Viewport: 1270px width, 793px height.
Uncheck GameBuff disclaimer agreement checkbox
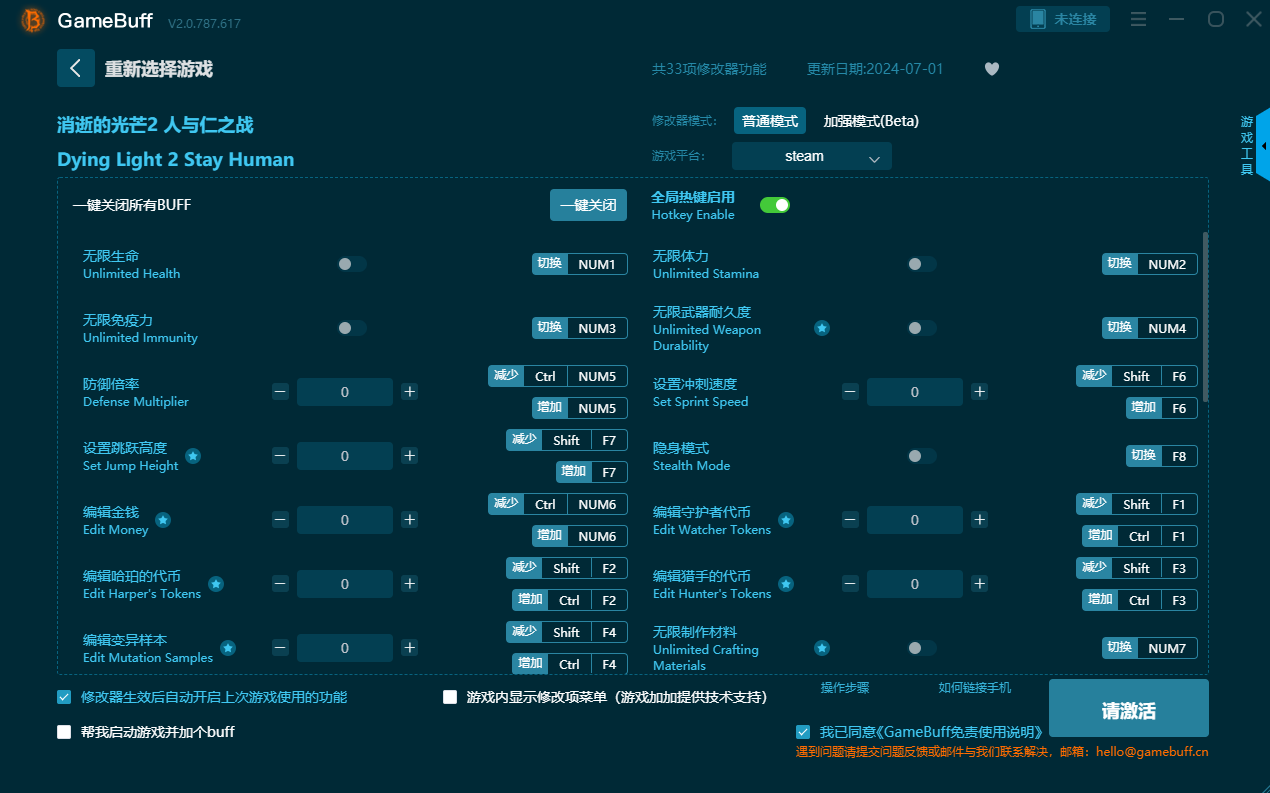click(803, 732)
